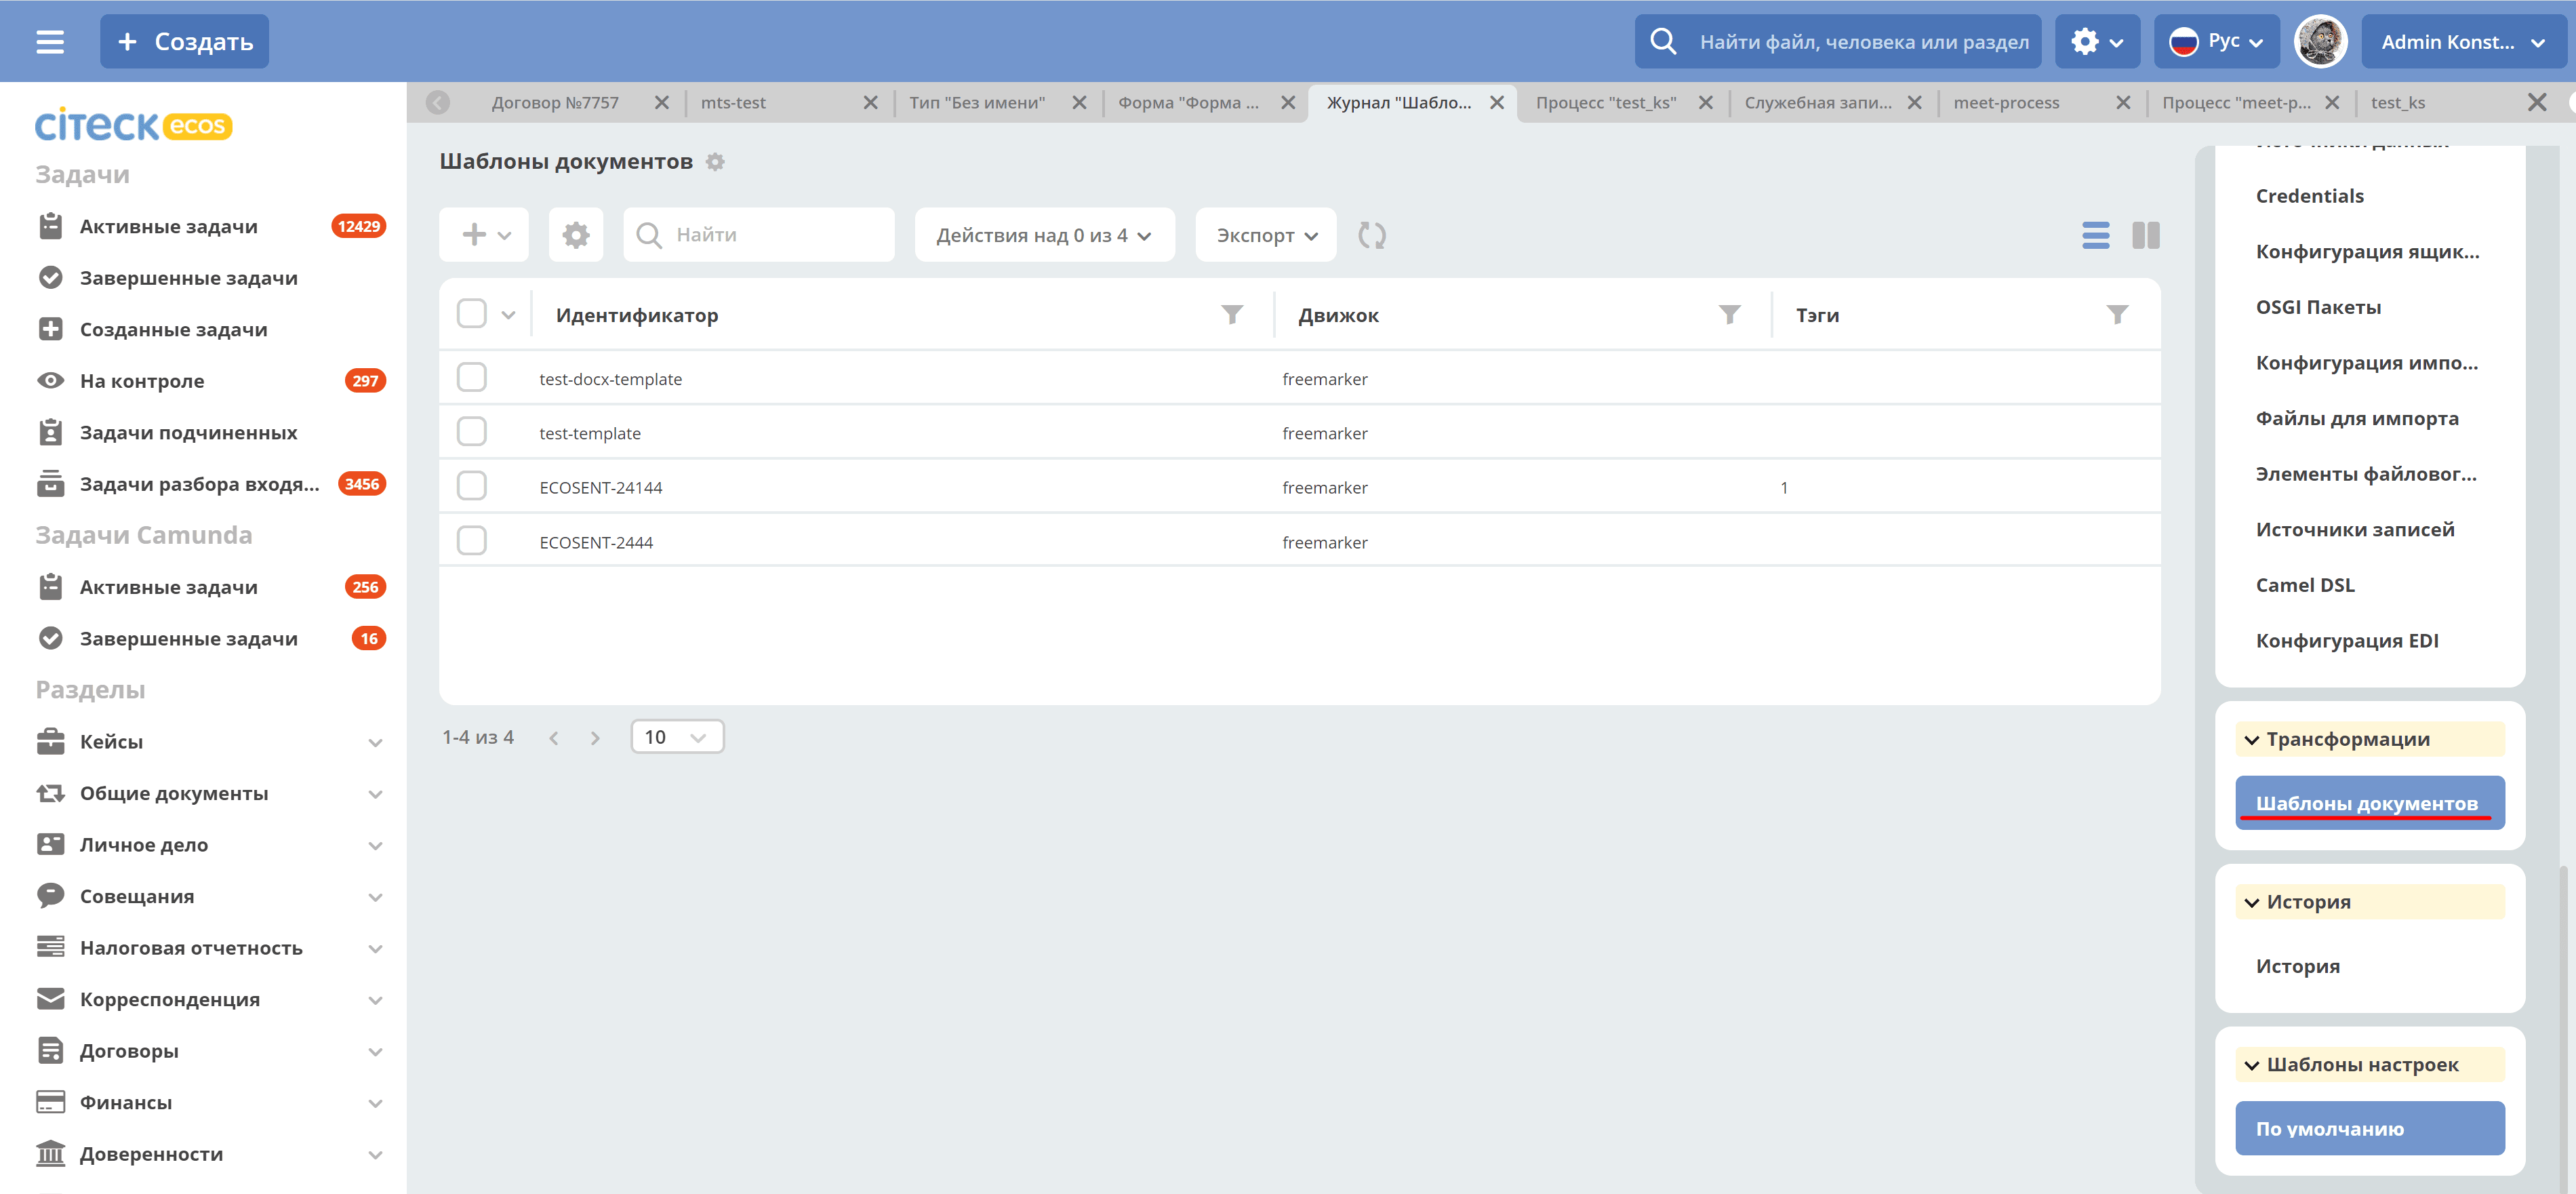The width and height of the screenshot is (2576, 1194).
Task: Click the user avatar picture
Action: (2320, 42)
